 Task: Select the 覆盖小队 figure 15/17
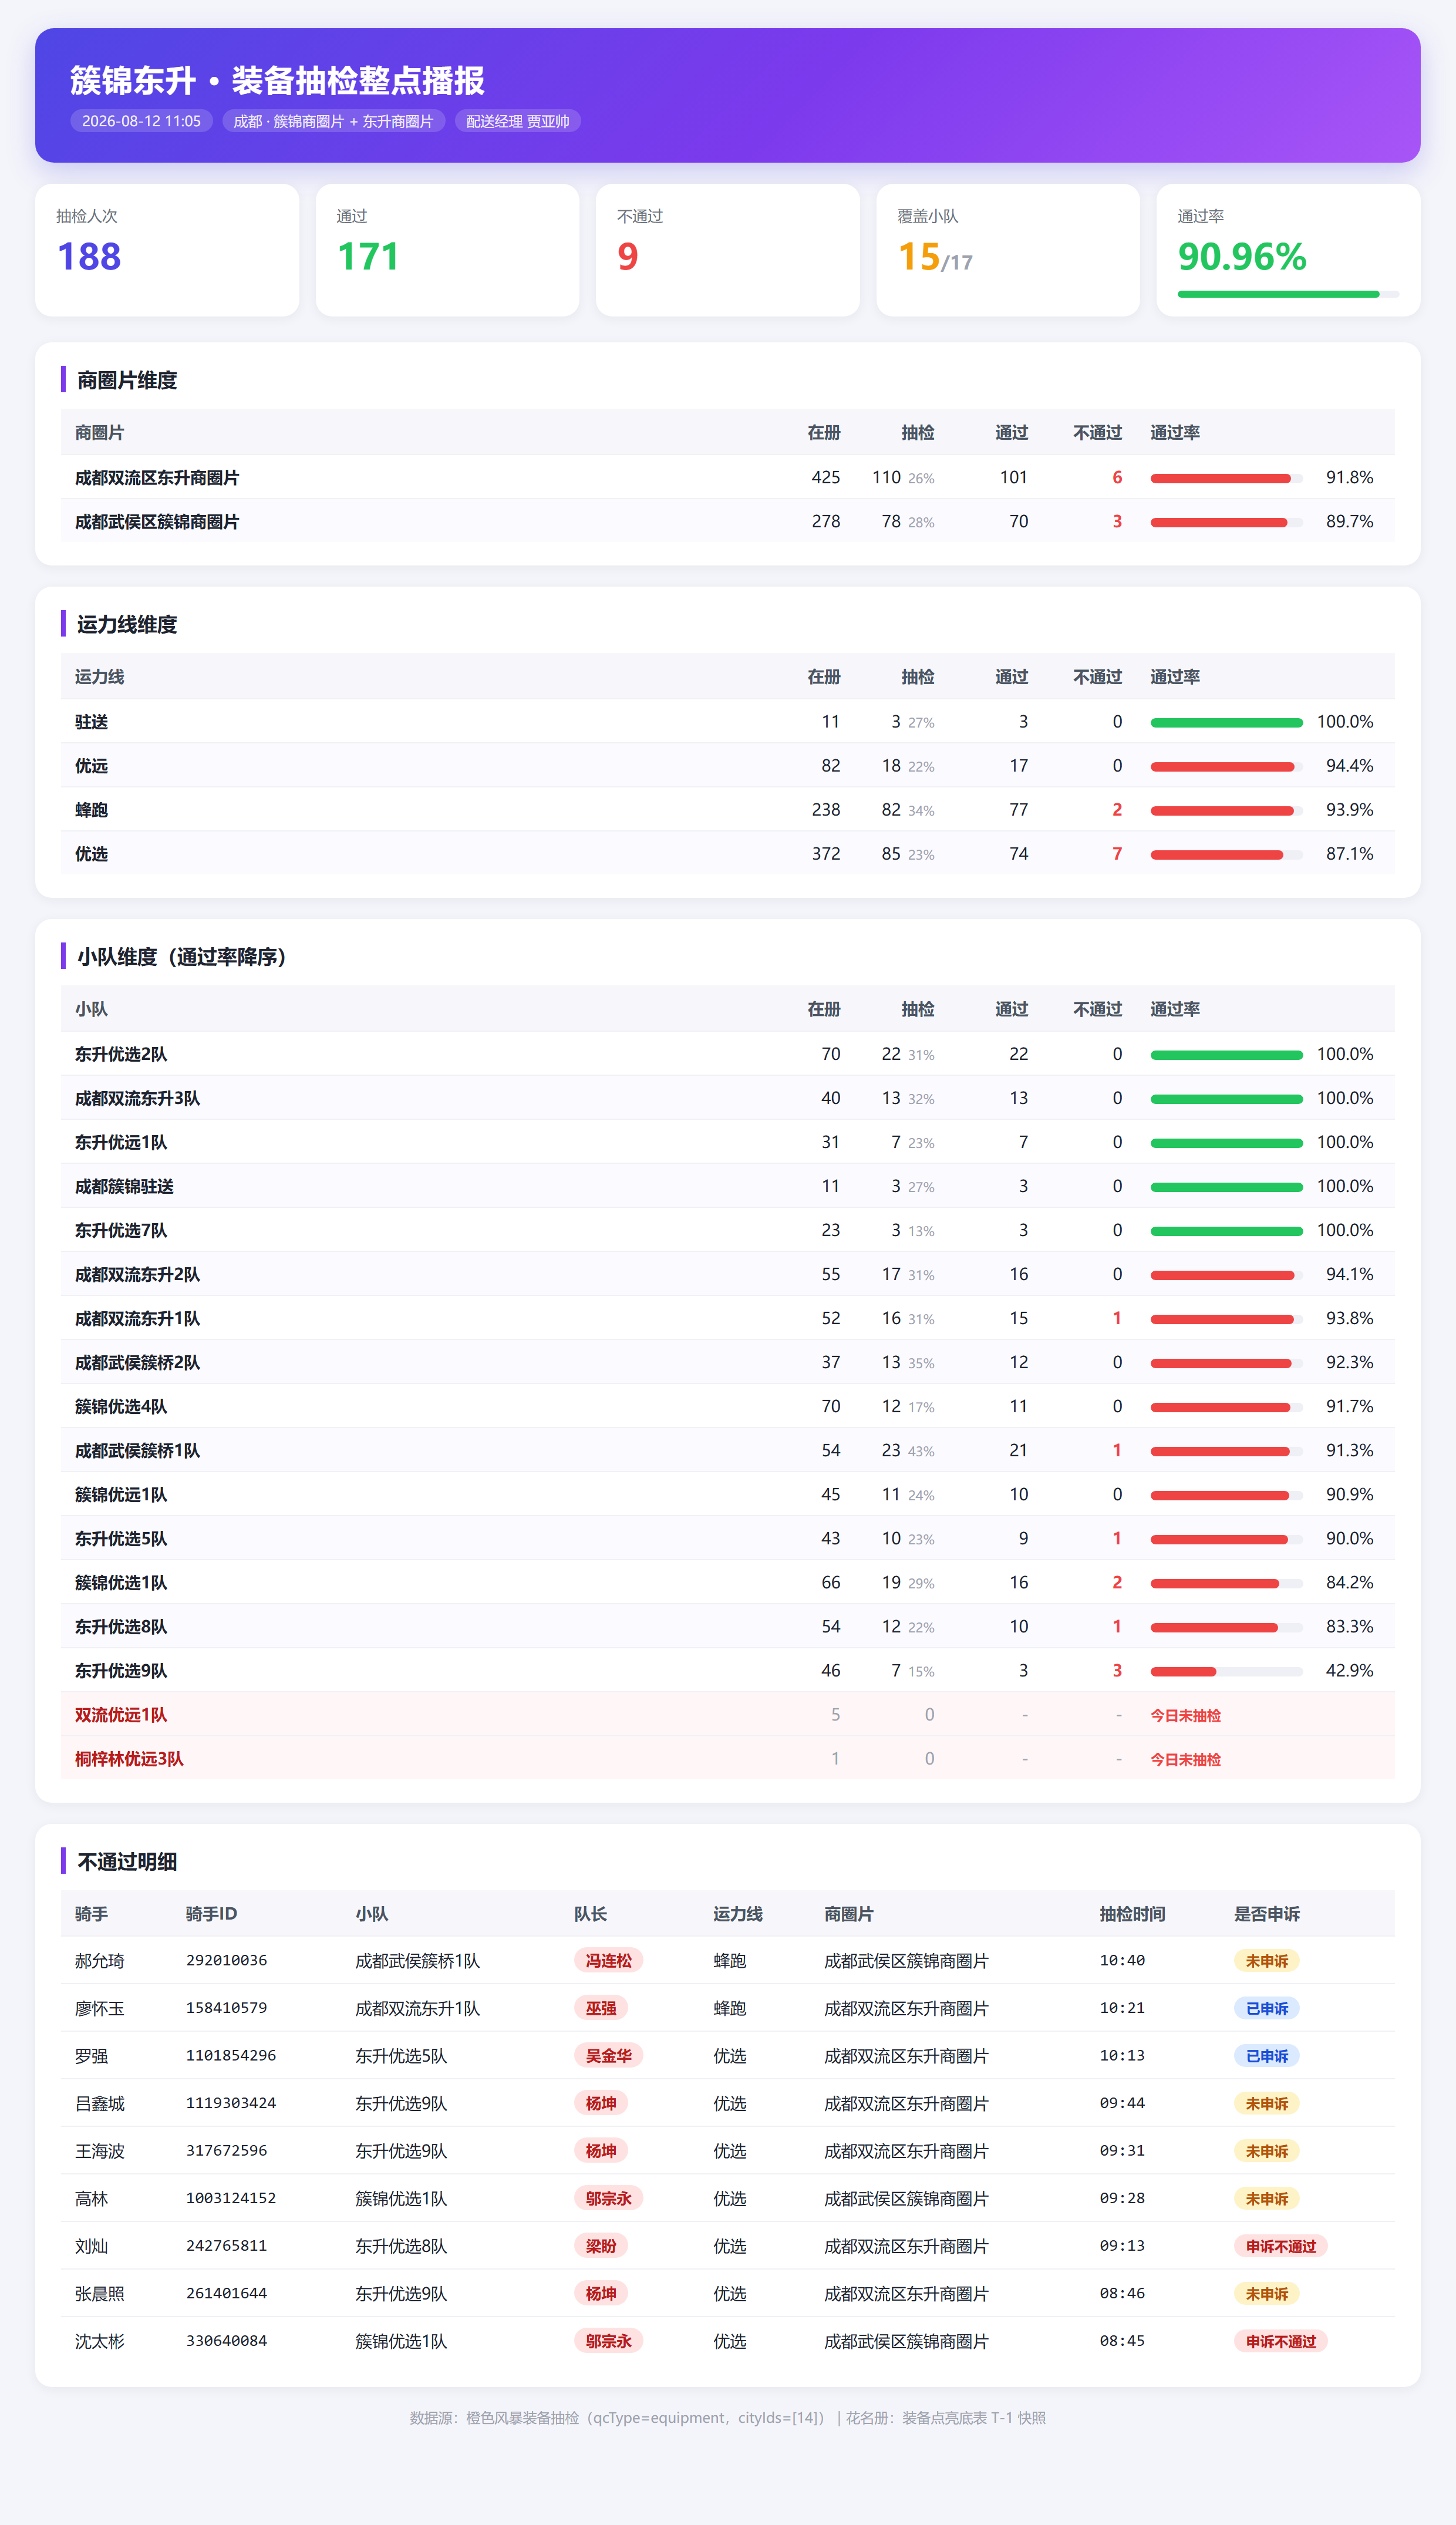click(x=935, y=257)
